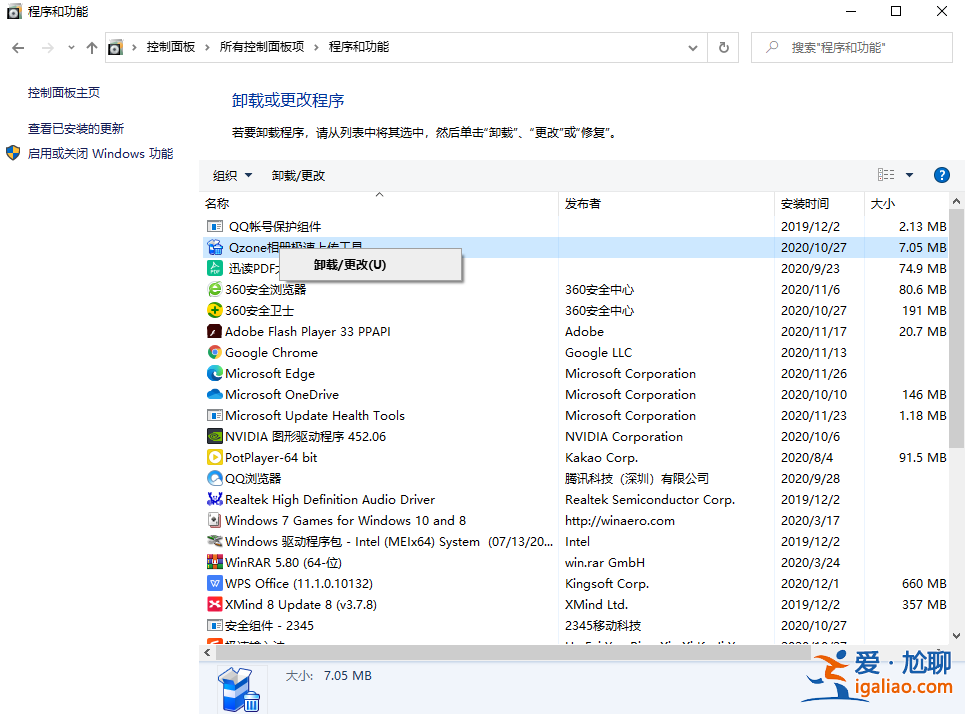Click the Google Chrome program icon
Screen dimensions: 965x714
[x=213, y=352]
